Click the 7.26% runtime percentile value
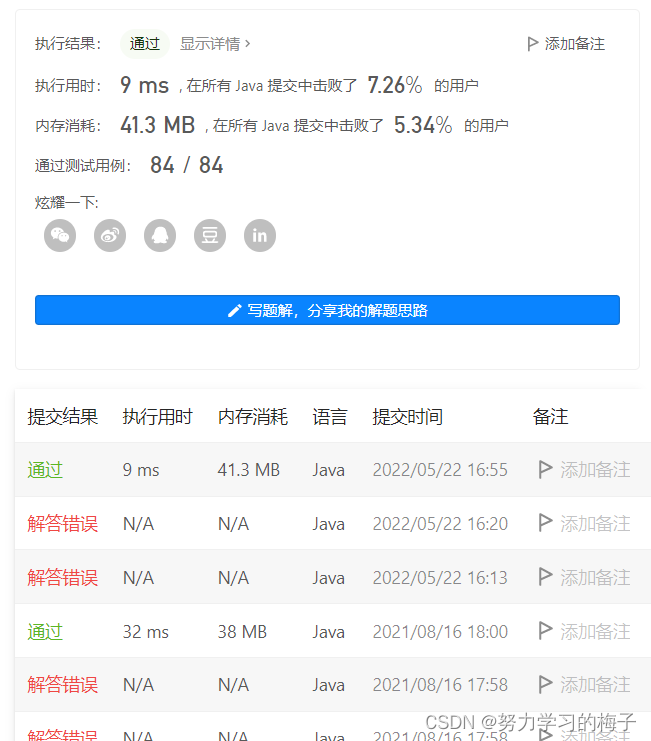Viewport: 651px width, 741px height. tap(395, 86)
